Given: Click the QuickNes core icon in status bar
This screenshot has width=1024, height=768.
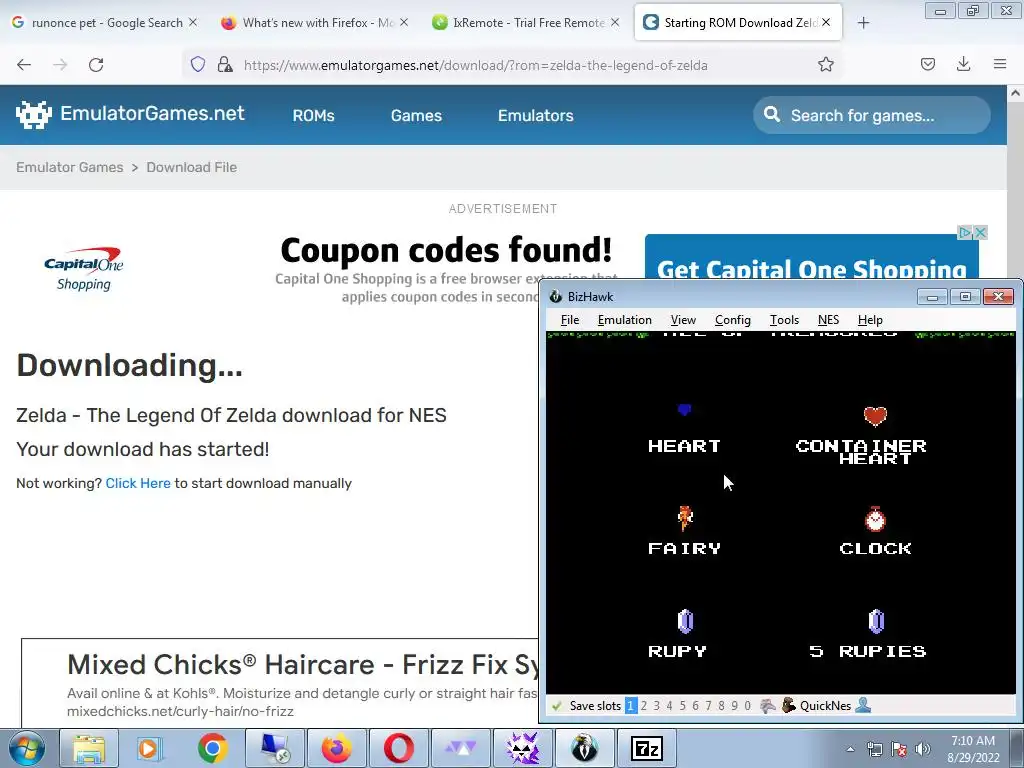Looking at the screenshot, I should click(789, 705).
